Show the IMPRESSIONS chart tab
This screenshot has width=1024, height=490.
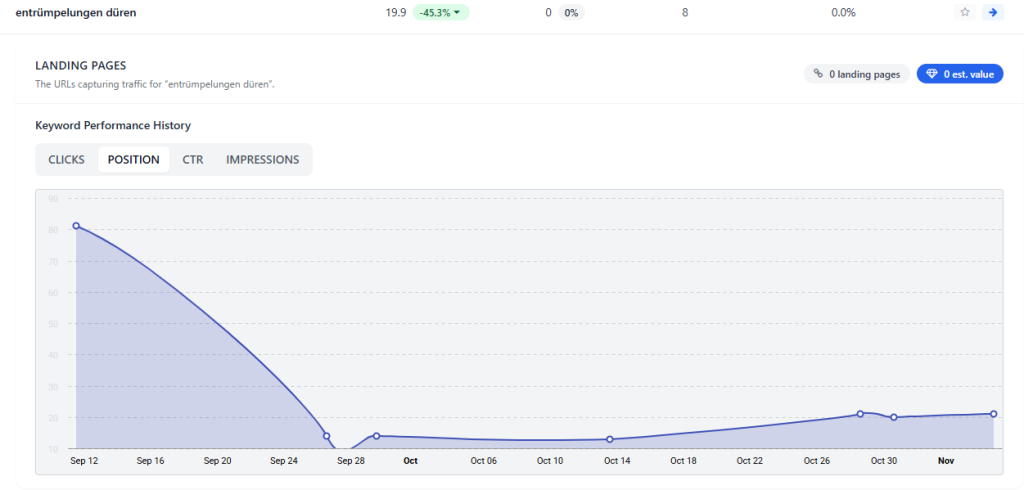262,160
